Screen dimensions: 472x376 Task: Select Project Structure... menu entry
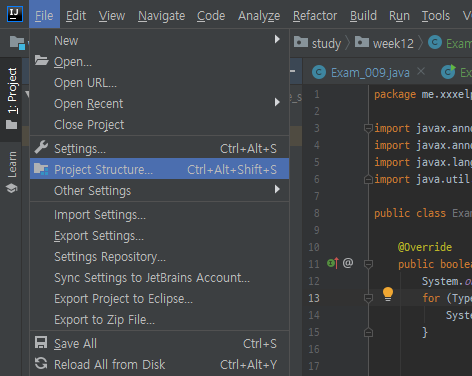159,169
